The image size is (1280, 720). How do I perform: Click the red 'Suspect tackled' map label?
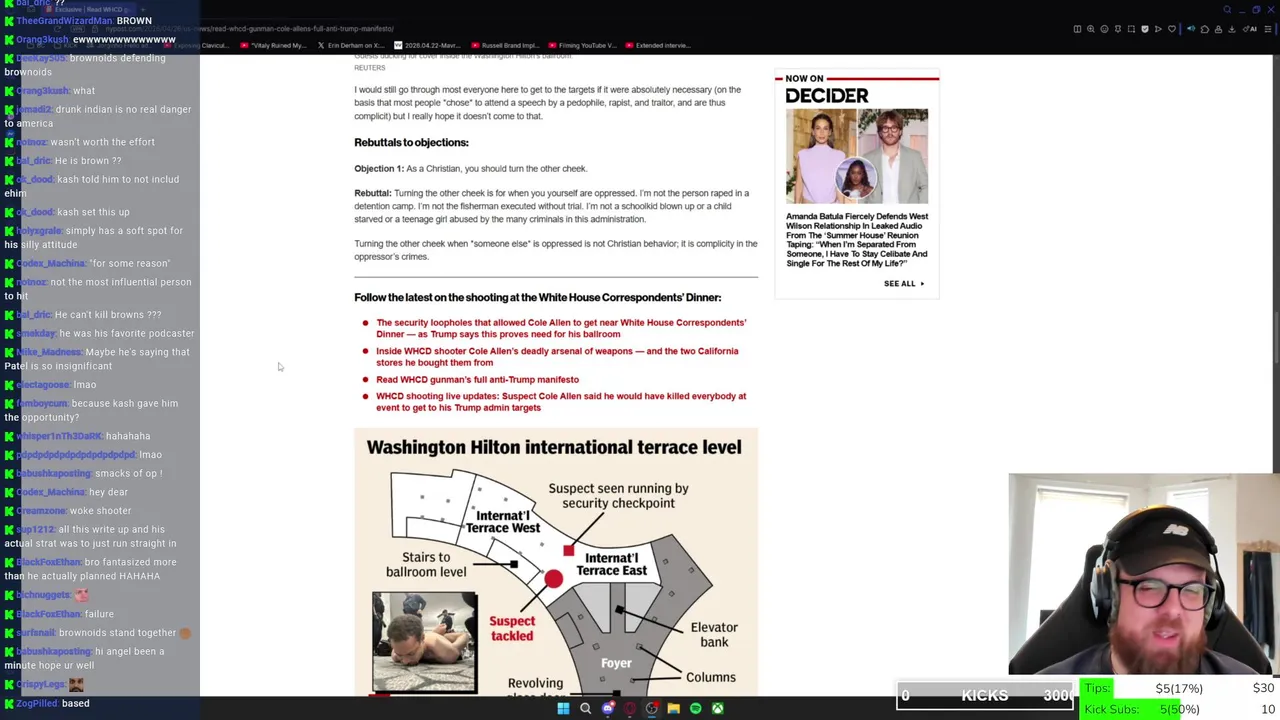point(512,628)
